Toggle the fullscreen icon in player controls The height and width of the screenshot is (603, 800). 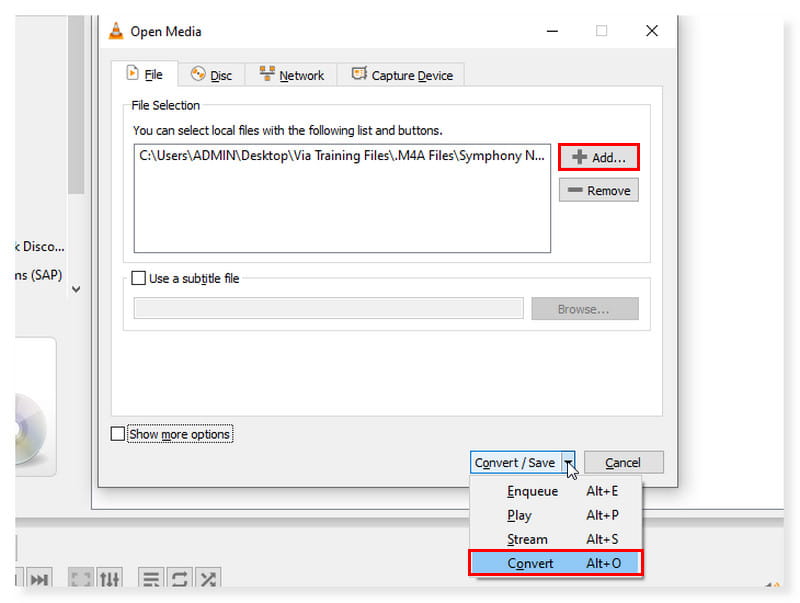(x=81, y=578)
